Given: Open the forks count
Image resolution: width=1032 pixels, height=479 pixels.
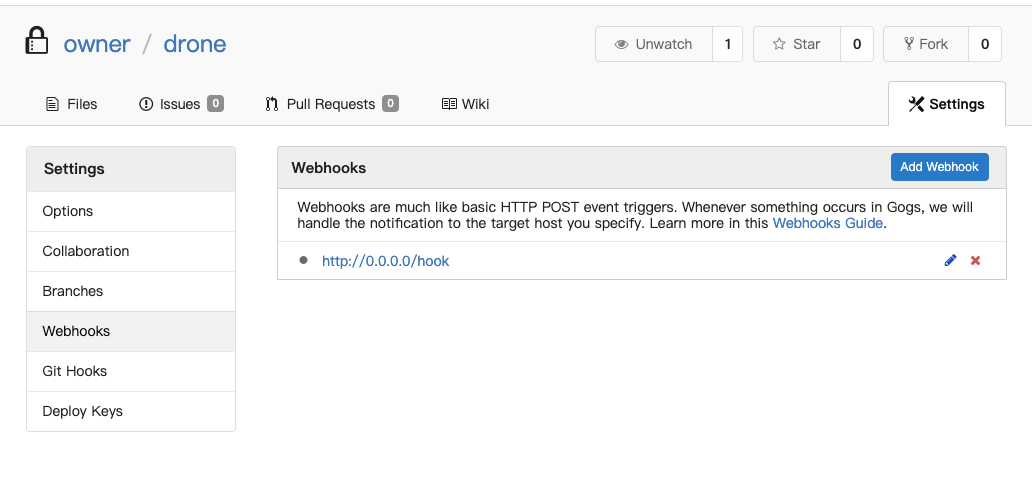Looking at the screenshot, I should click(985, 44).
